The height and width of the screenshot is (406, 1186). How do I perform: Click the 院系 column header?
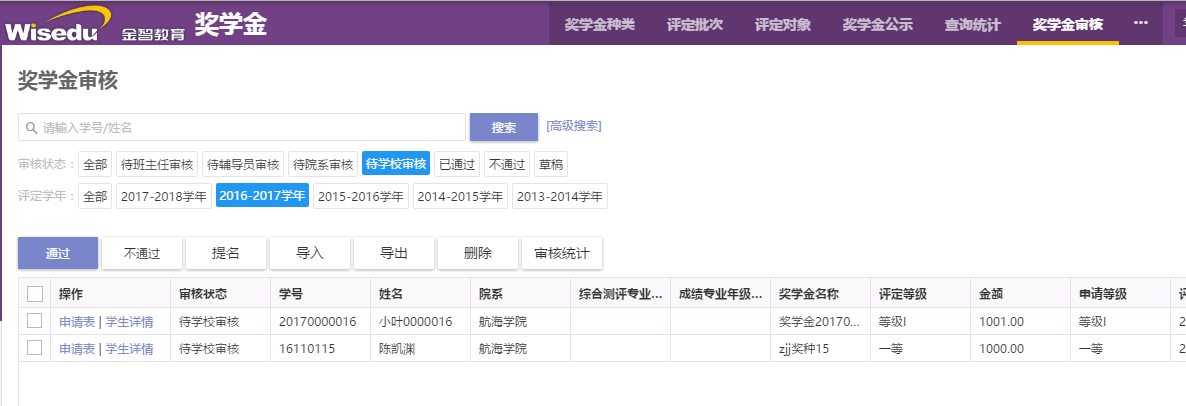[520, 293]
